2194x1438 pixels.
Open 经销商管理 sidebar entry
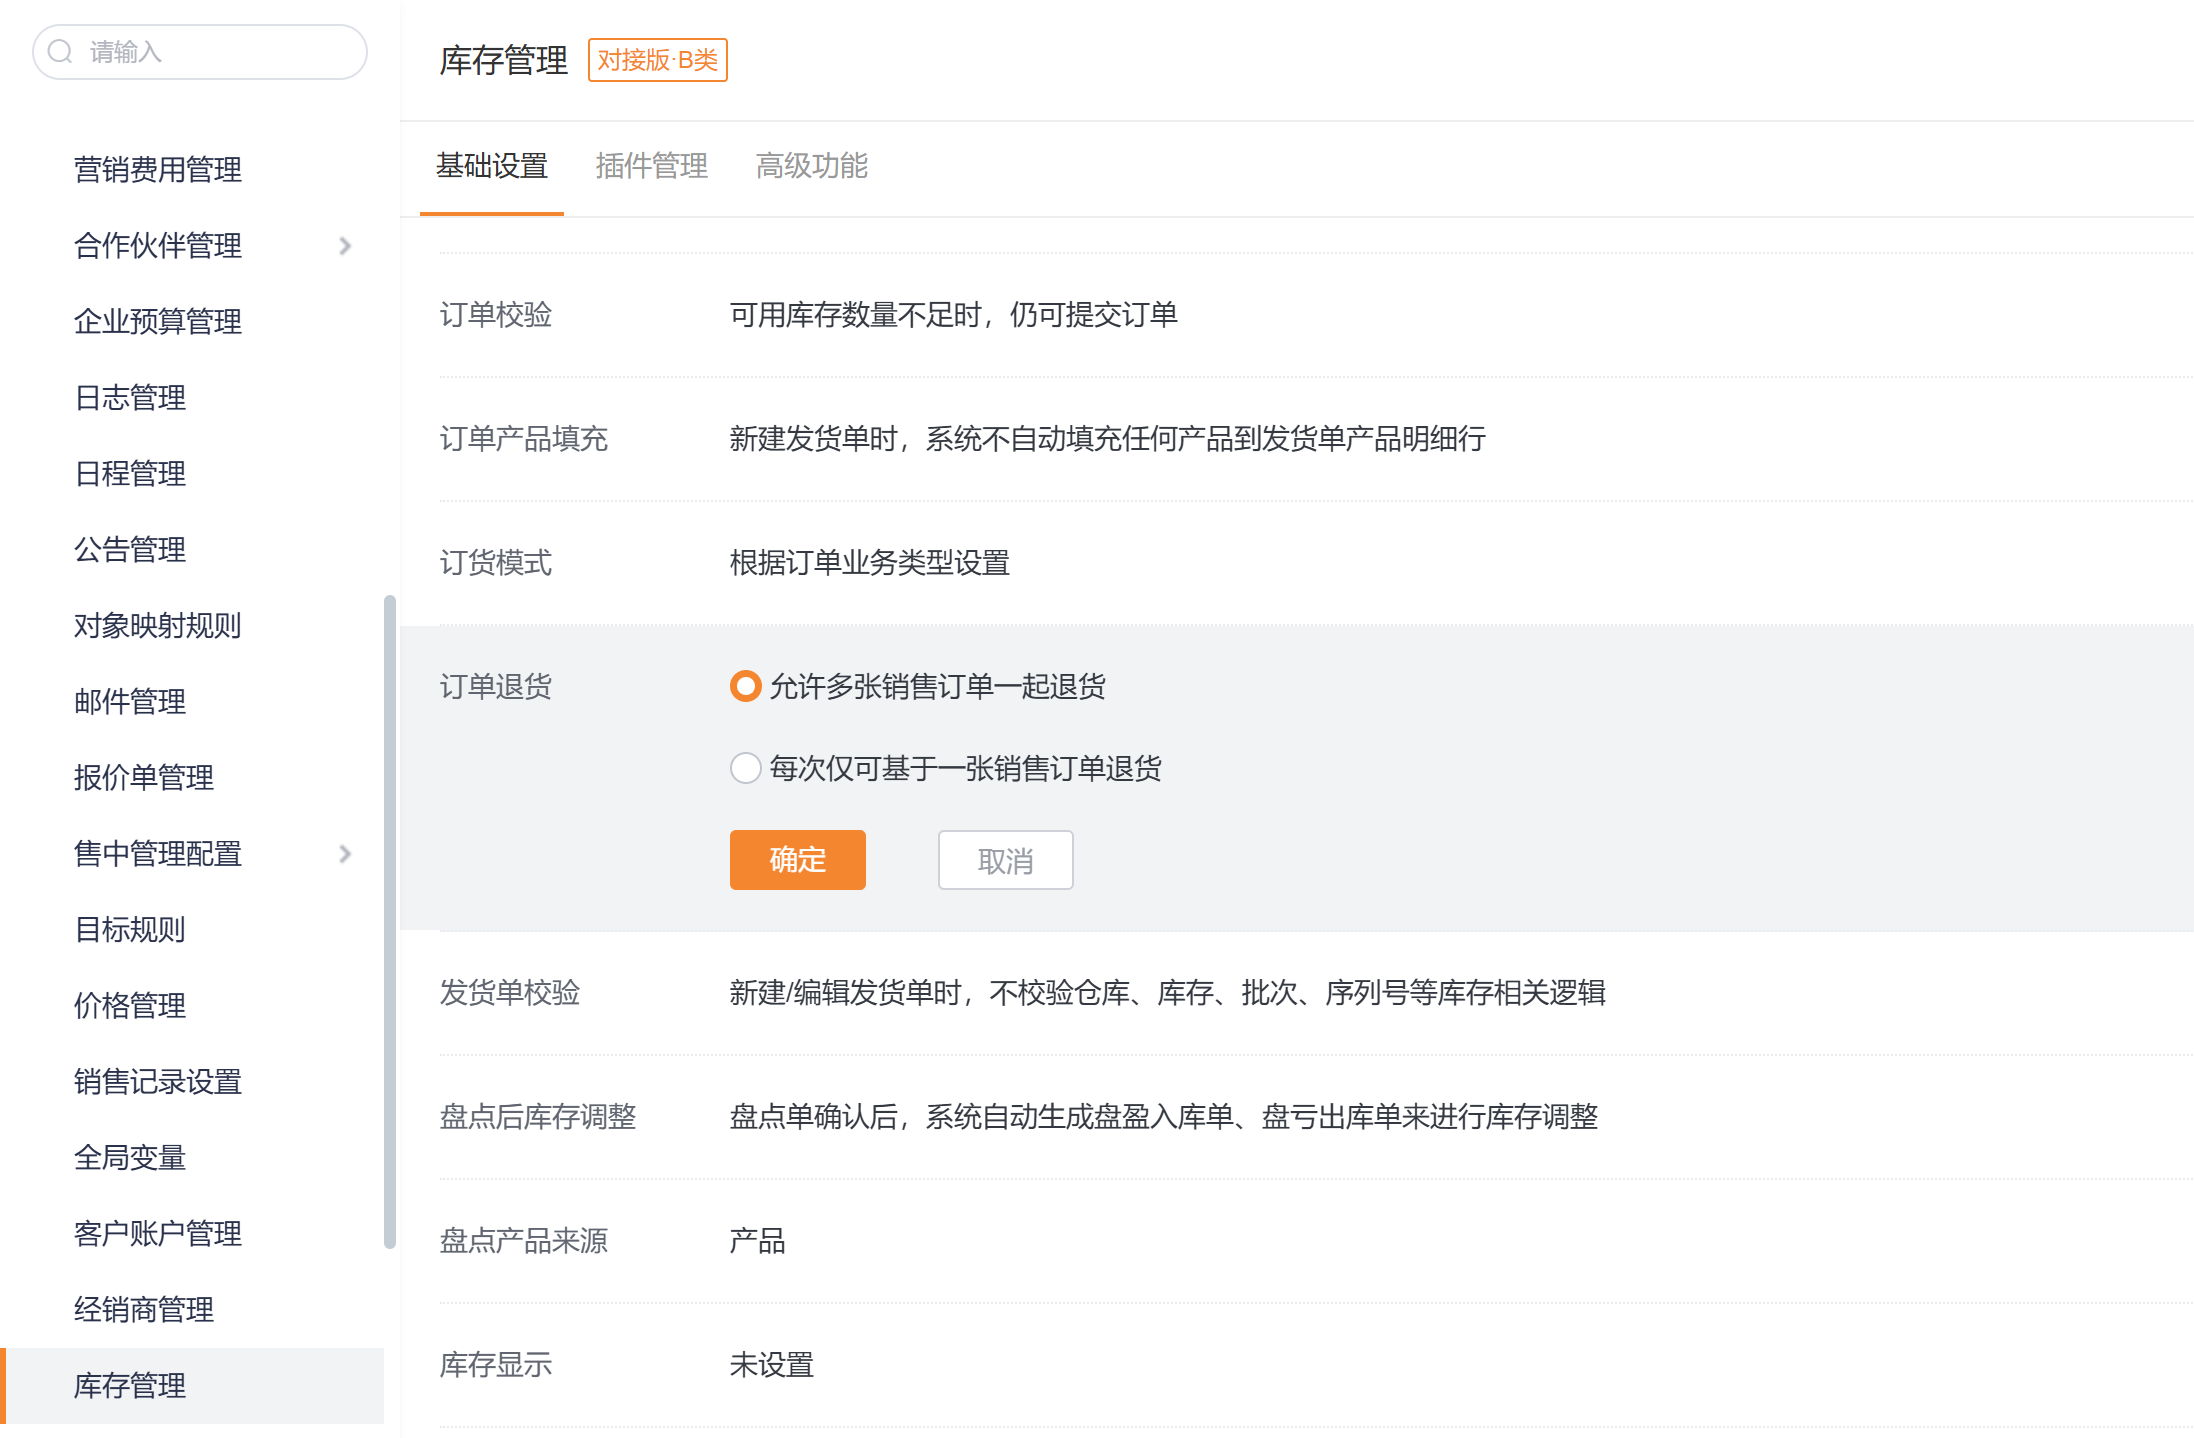[144, 1310]
